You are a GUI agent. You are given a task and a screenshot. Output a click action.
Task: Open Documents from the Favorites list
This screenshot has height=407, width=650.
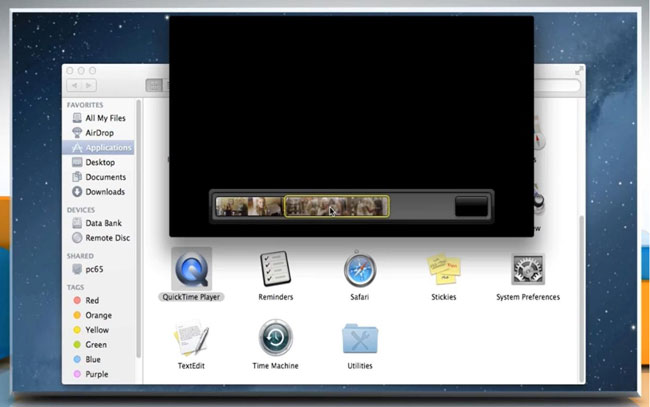[99, 177]
